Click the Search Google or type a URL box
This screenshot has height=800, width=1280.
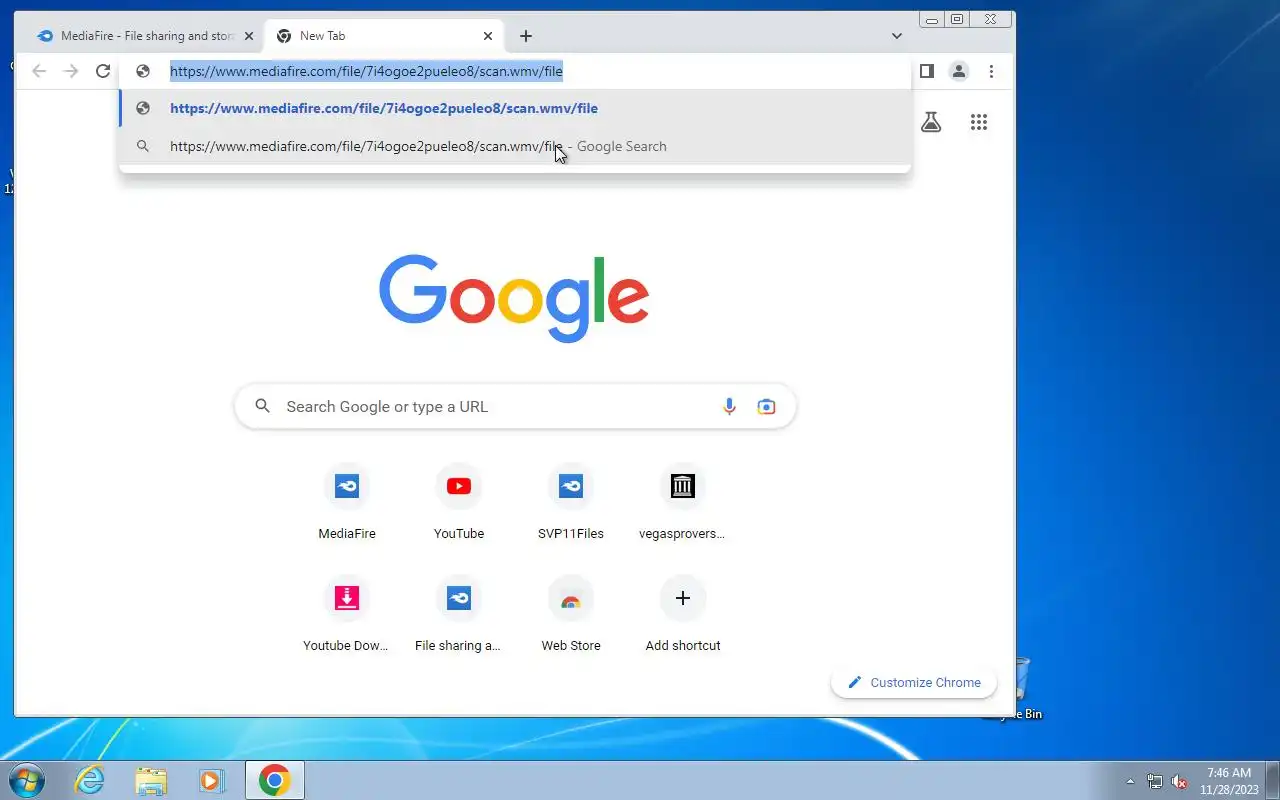point(515,406)
